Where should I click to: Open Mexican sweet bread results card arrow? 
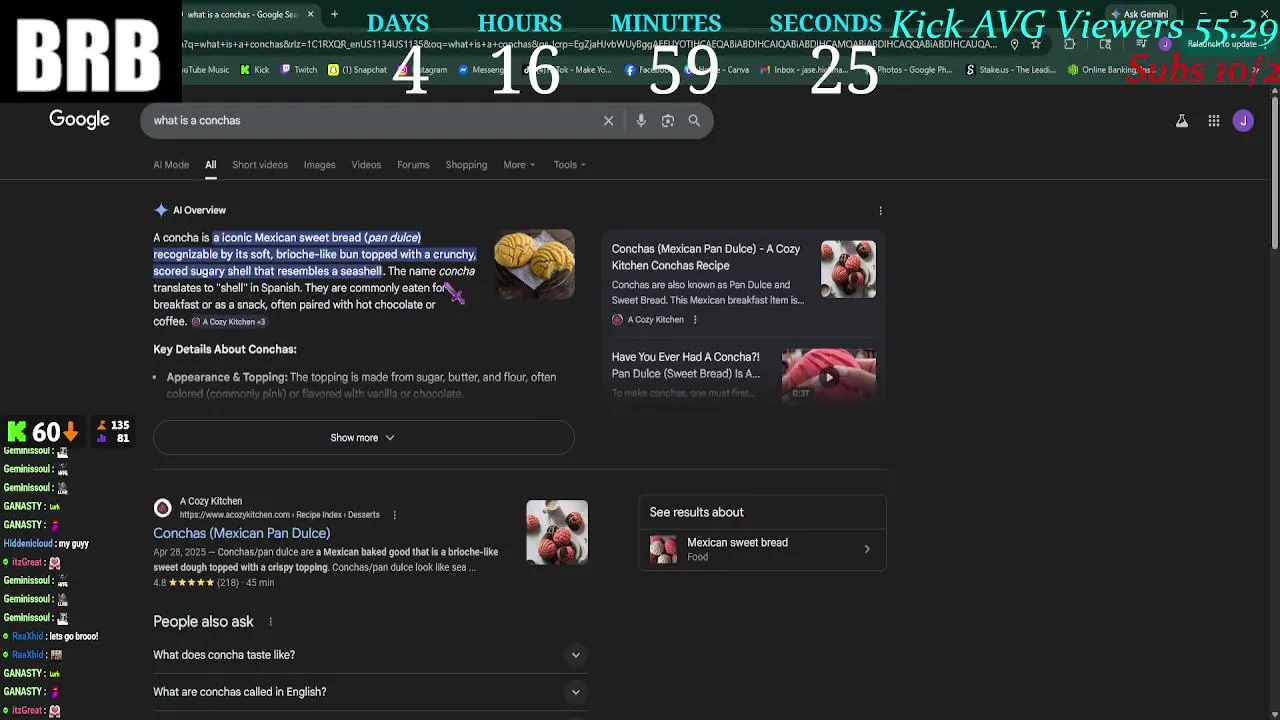[867, 549]
